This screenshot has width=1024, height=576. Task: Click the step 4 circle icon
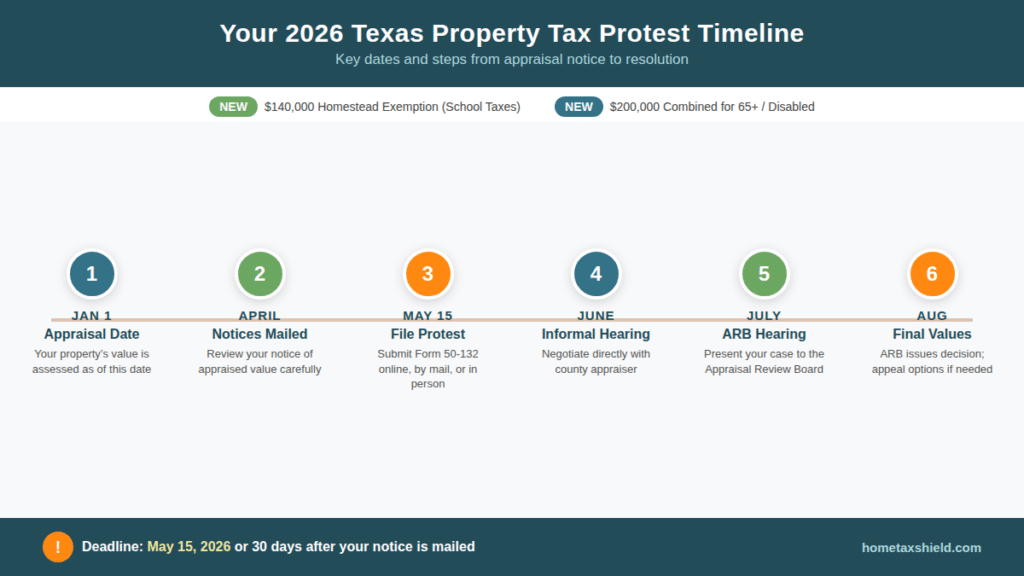(596, 273)
